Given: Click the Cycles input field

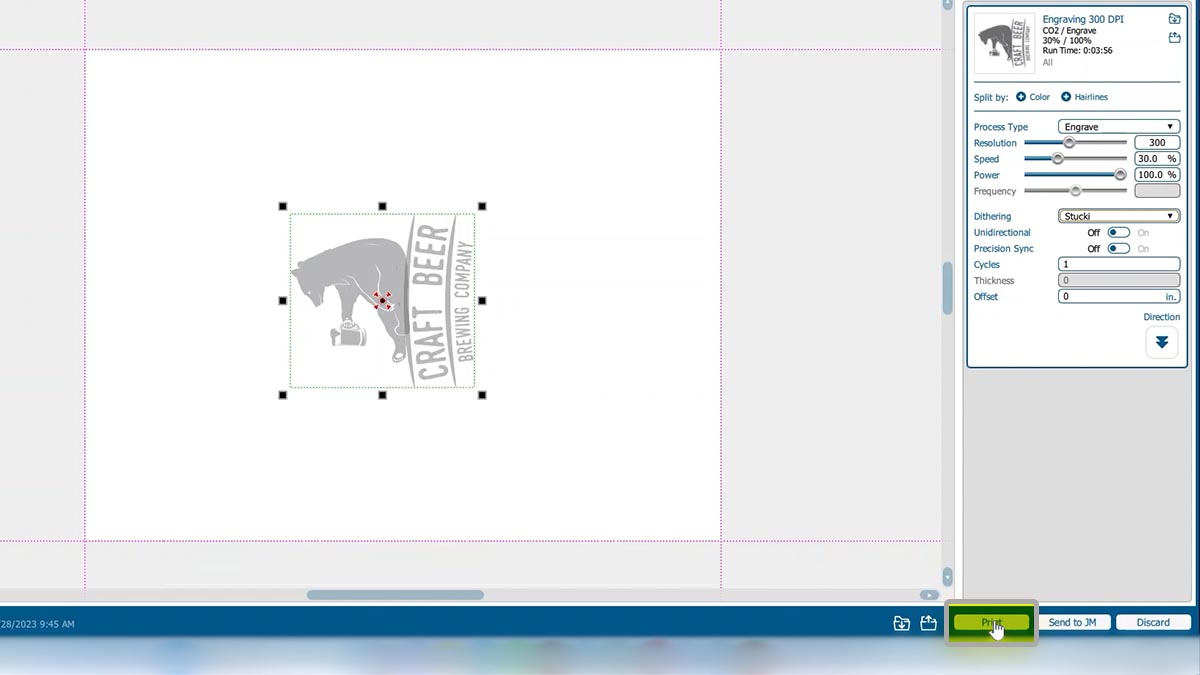Looking at the screenshot, I should pyautogui.click(x=1118, y=263).
